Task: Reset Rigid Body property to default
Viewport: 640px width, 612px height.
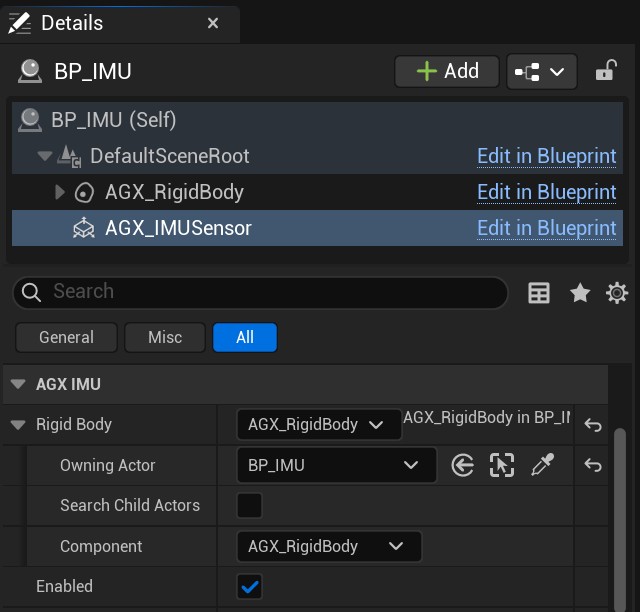Action: pos(593,425)
